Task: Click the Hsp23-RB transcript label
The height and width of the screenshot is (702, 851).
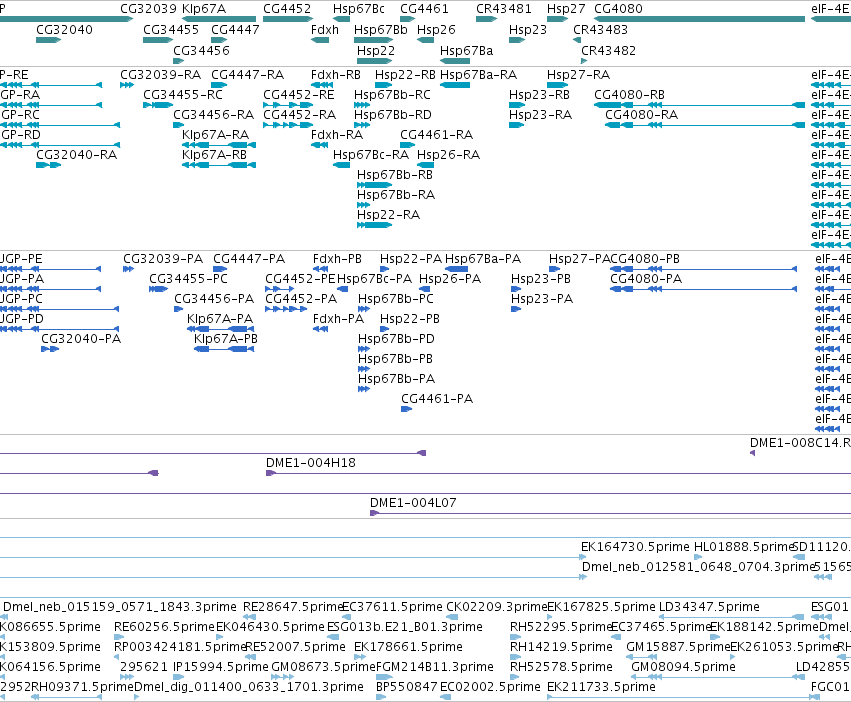Action: (x=539, y=94)
